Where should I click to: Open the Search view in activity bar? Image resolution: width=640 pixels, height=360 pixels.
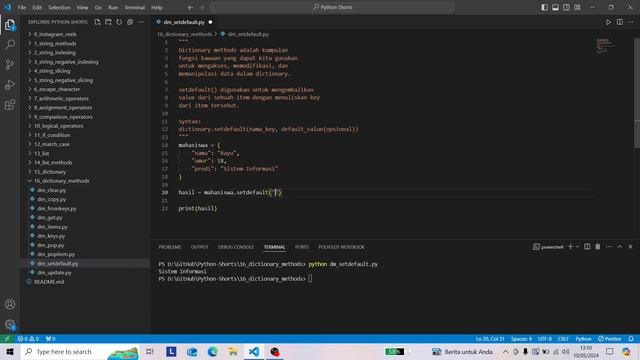pyautogui.click(x=10, y=44)
